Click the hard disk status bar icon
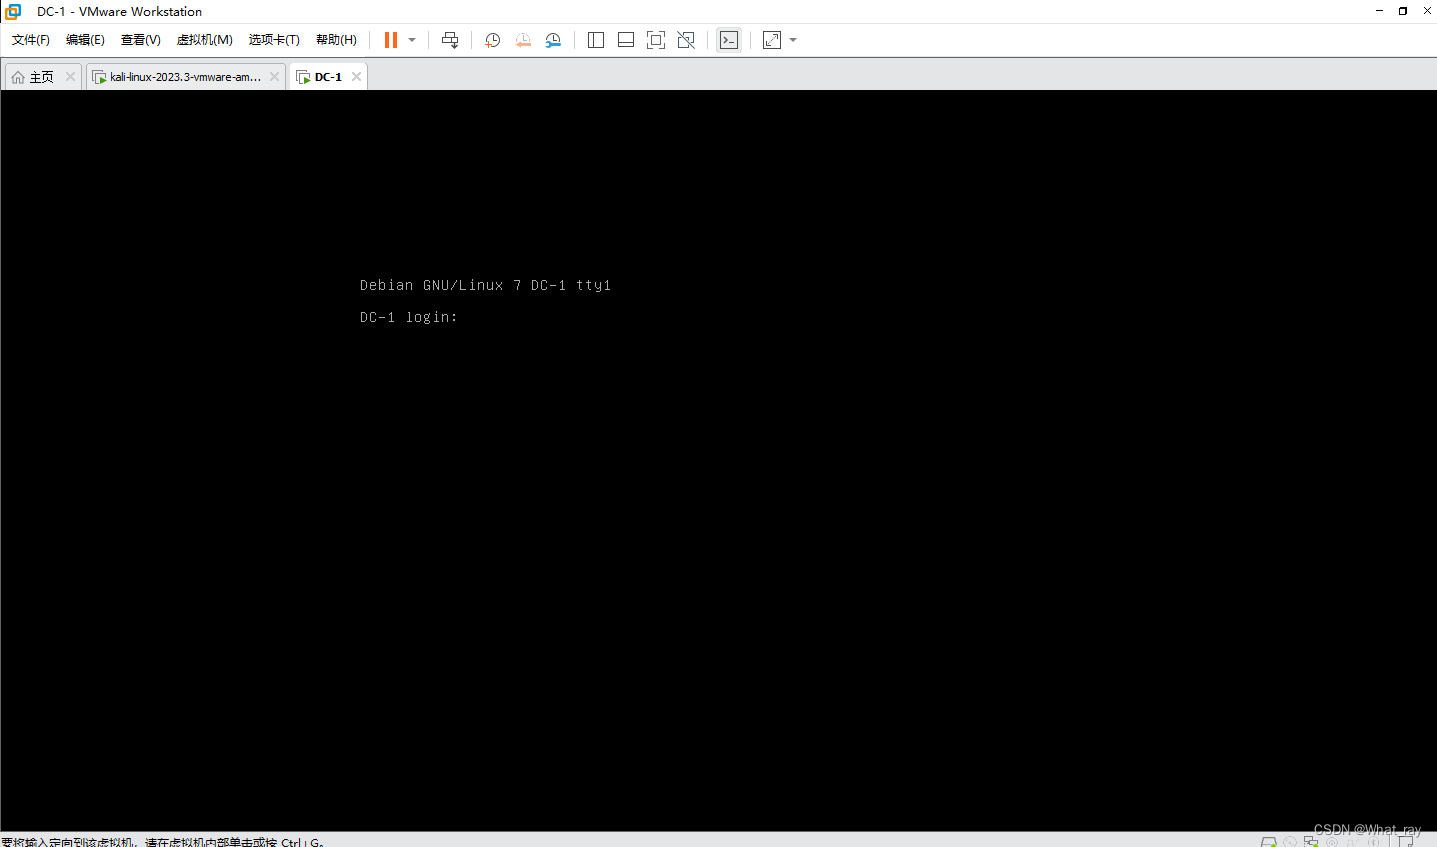This screenshot has width=1437, height=847. pyautogui.click(x=1269, y=842)
